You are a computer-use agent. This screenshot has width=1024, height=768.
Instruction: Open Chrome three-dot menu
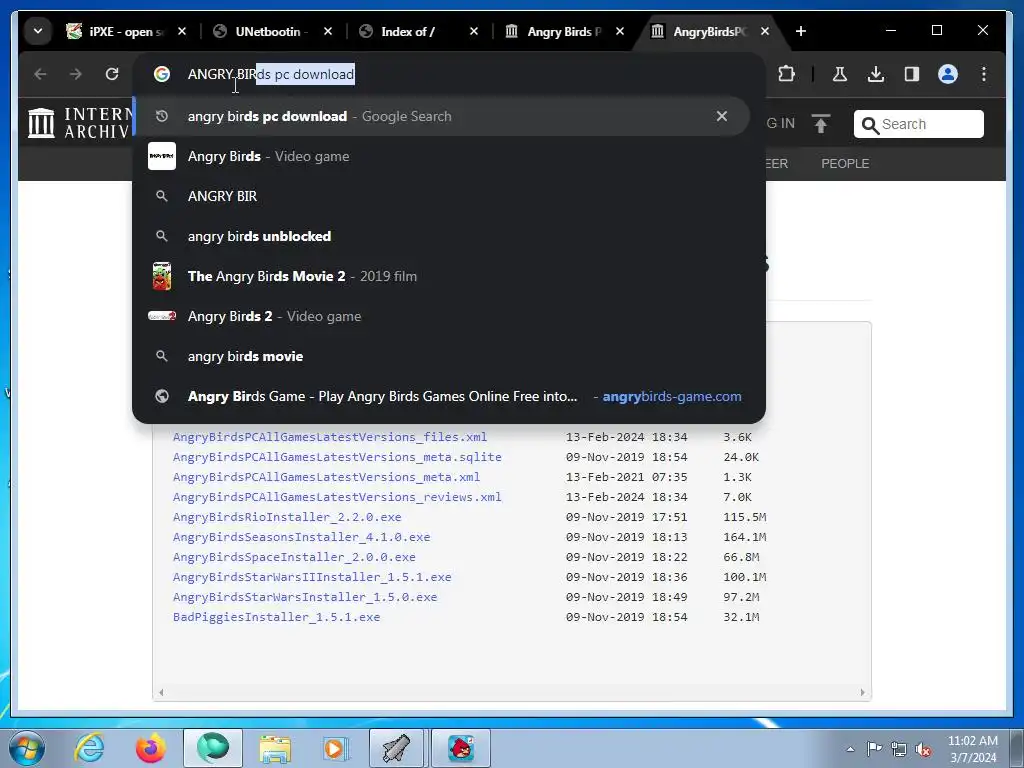point(984,74)
